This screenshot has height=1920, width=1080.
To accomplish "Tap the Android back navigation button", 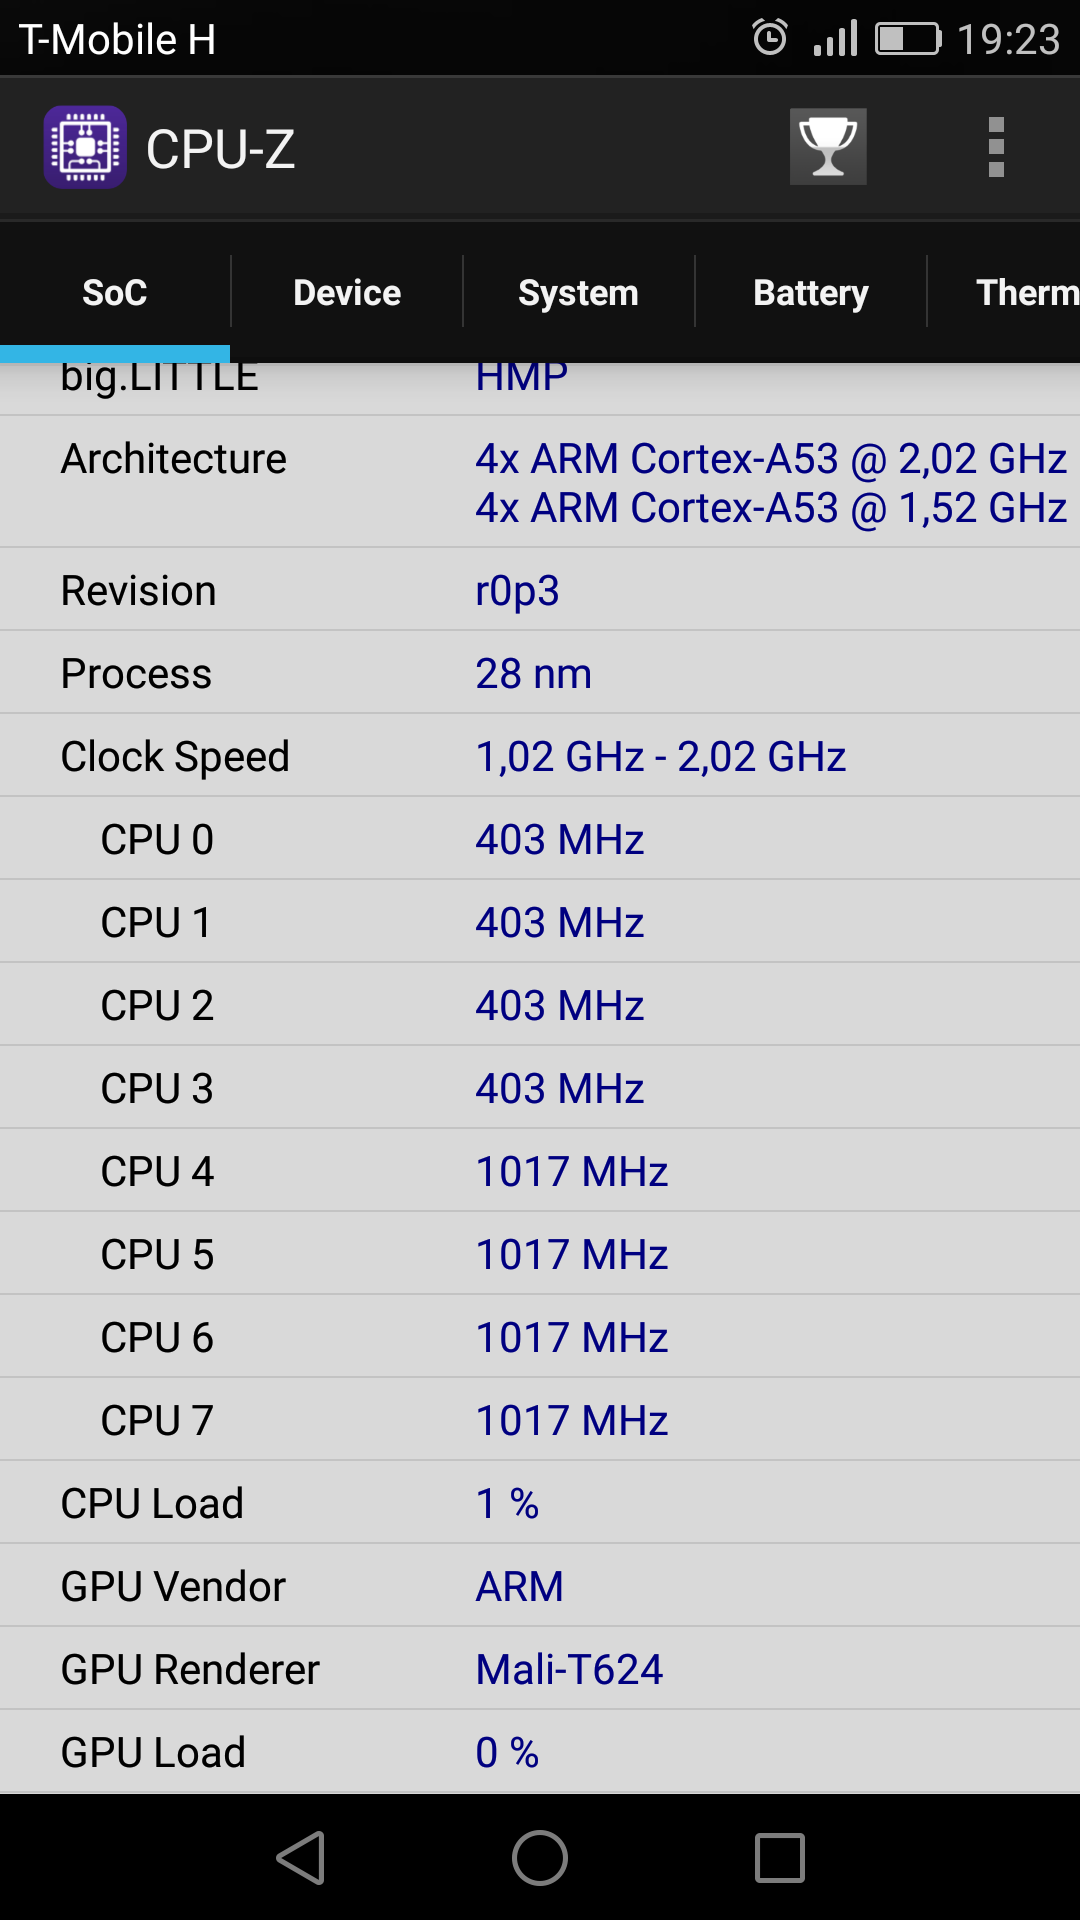I will click(x=301, y=1858).
